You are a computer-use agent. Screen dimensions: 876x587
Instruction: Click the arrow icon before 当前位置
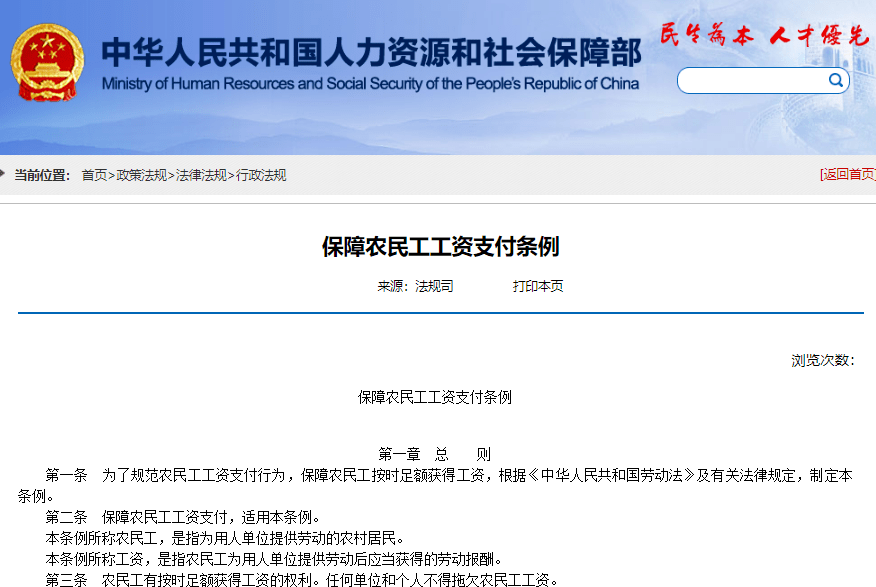click(4, 174)
